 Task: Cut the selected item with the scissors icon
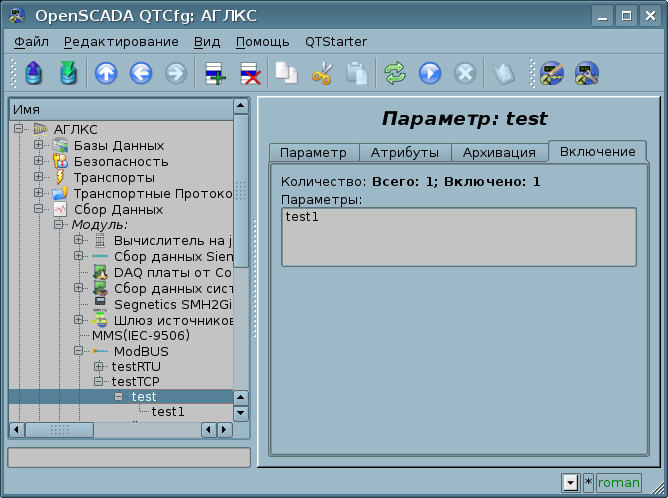pos(321,73)
